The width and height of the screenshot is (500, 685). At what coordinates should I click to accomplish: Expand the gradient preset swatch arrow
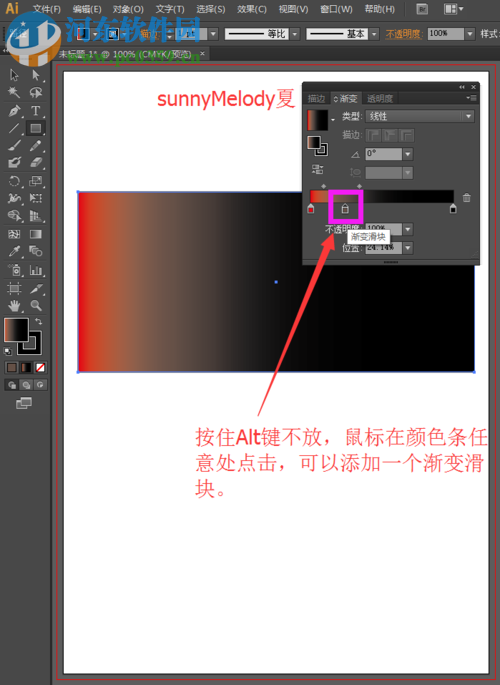[x=333, y=120]
